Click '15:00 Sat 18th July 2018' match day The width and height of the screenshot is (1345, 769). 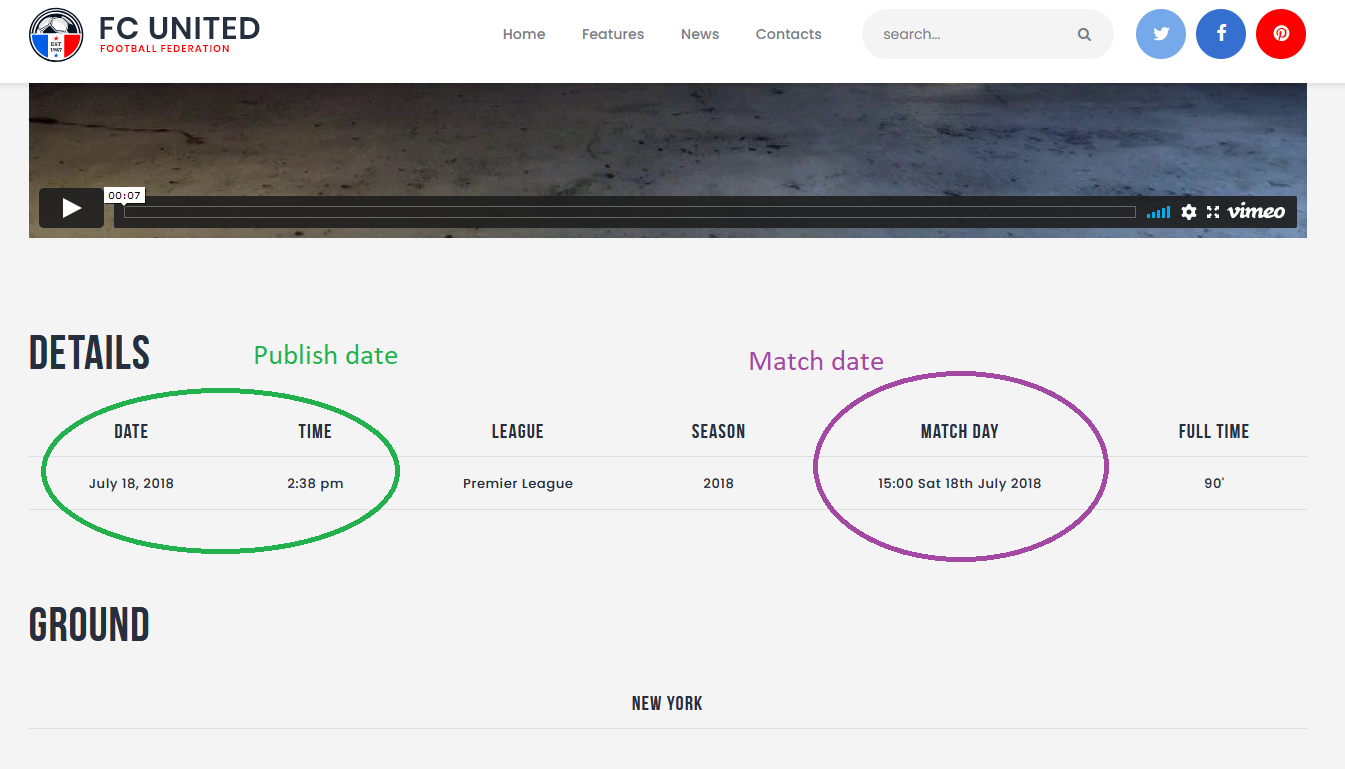pos(960,483)
